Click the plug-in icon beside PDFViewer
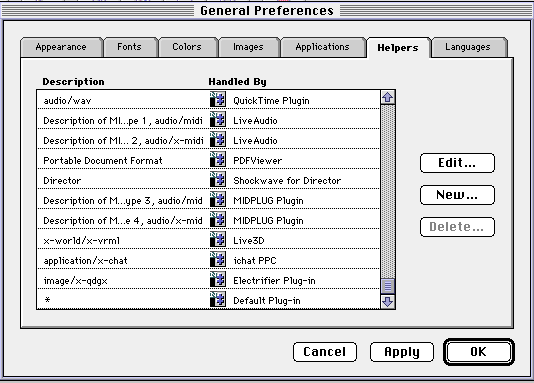 [218, 159]
